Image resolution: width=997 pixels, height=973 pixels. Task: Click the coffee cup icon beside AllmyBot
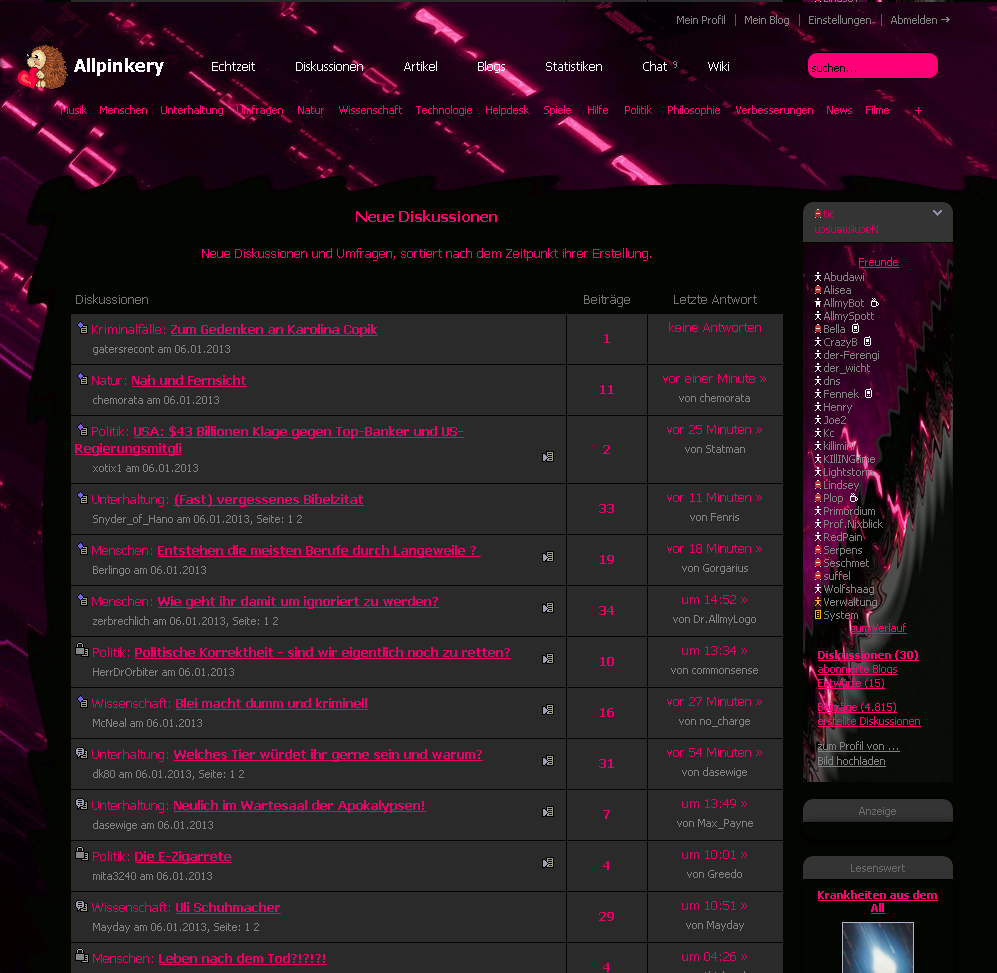tap(874, 303)
